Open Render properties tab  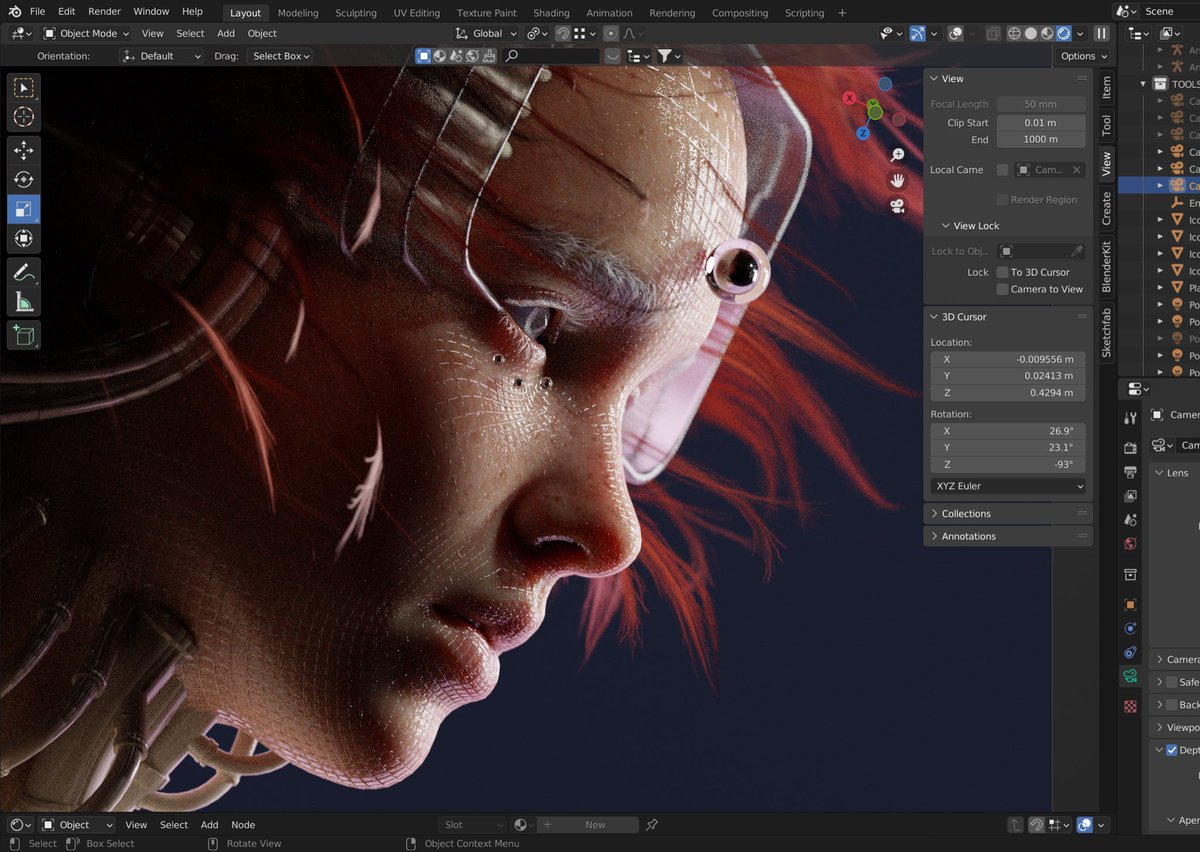tap(1130, 447)
